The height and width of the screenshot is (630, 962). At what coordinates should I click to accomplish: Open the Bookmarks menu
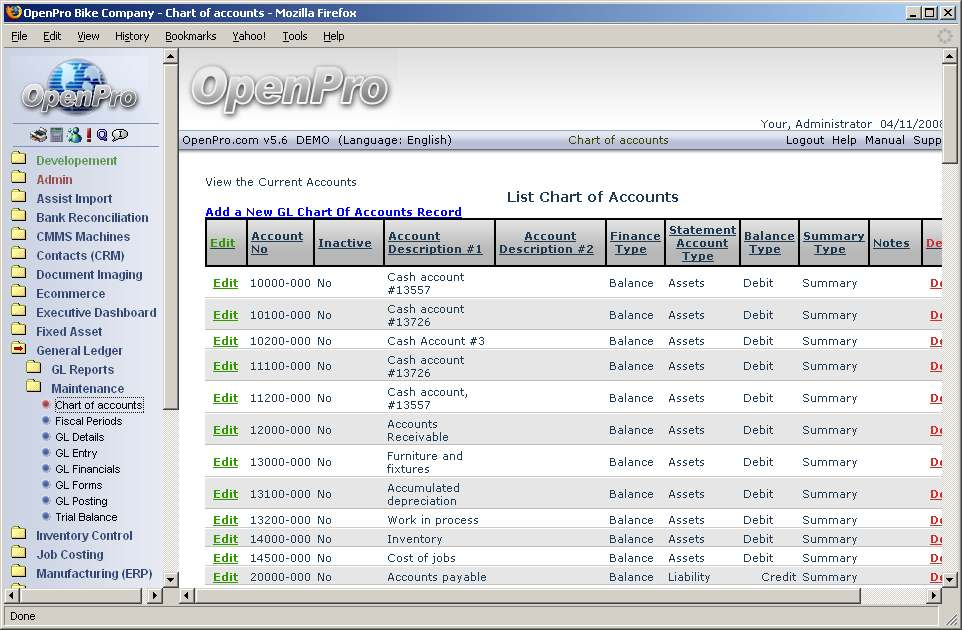190,36
